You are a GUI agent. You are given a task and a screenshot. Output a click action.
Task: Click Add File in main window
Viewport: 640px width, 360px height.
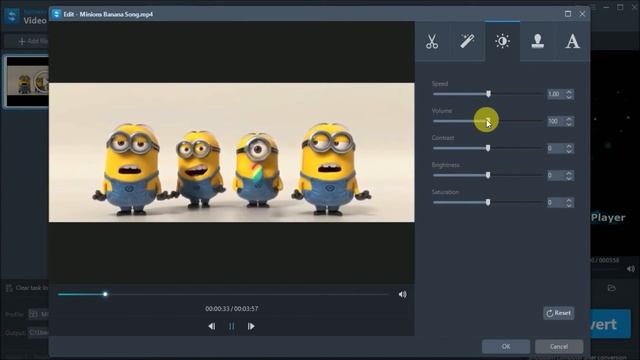(x=33, y=41)
